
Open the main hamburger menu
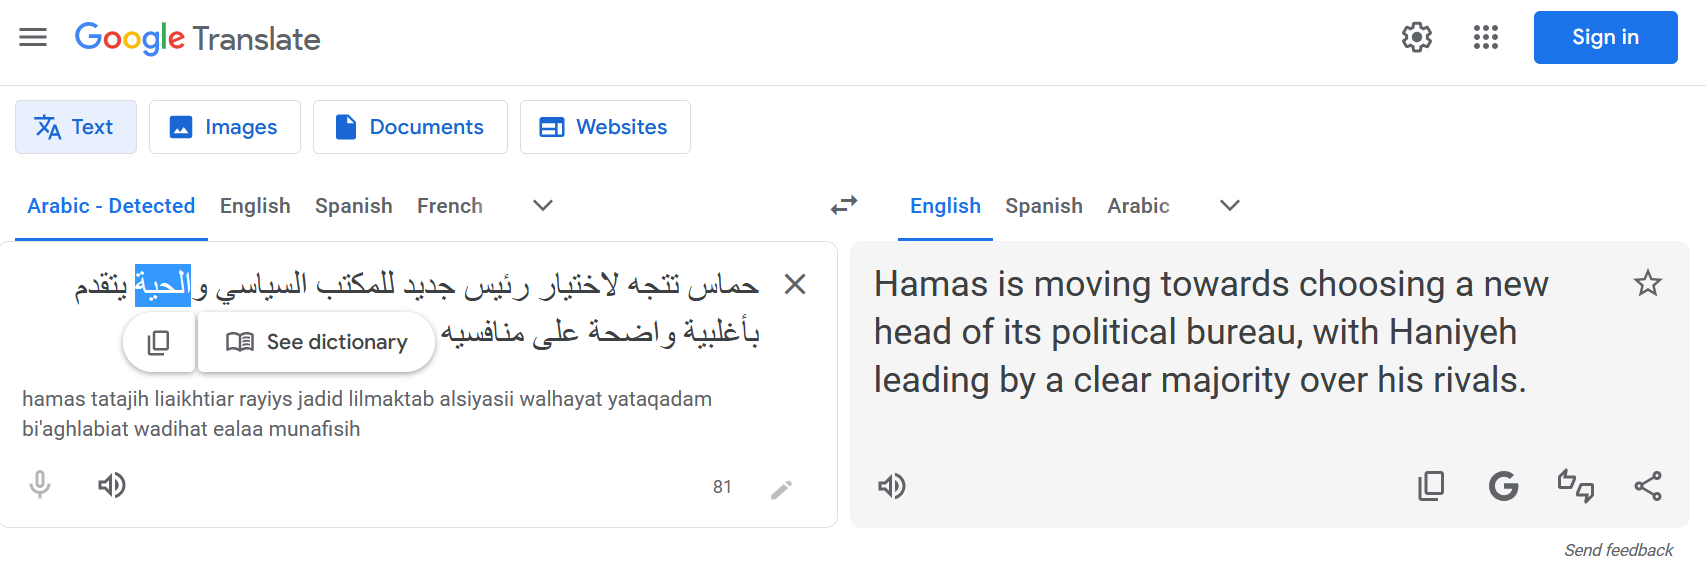coord(33,38)
